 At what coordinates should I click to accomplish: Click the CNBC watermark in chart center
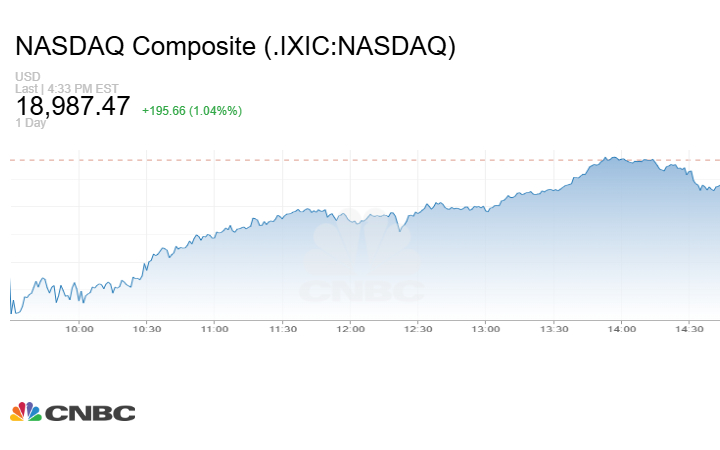[362, 262]
